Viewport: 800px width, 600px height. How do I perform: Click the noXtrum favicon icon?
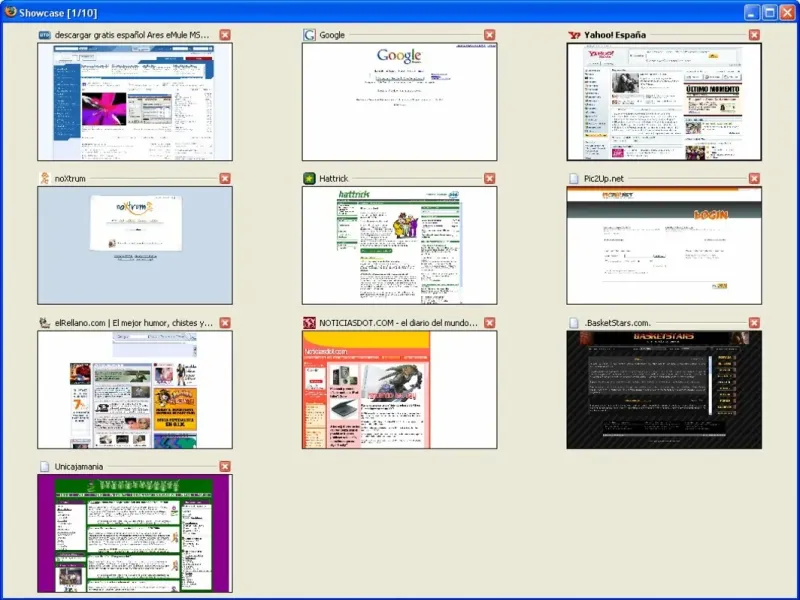coord(44,179)
